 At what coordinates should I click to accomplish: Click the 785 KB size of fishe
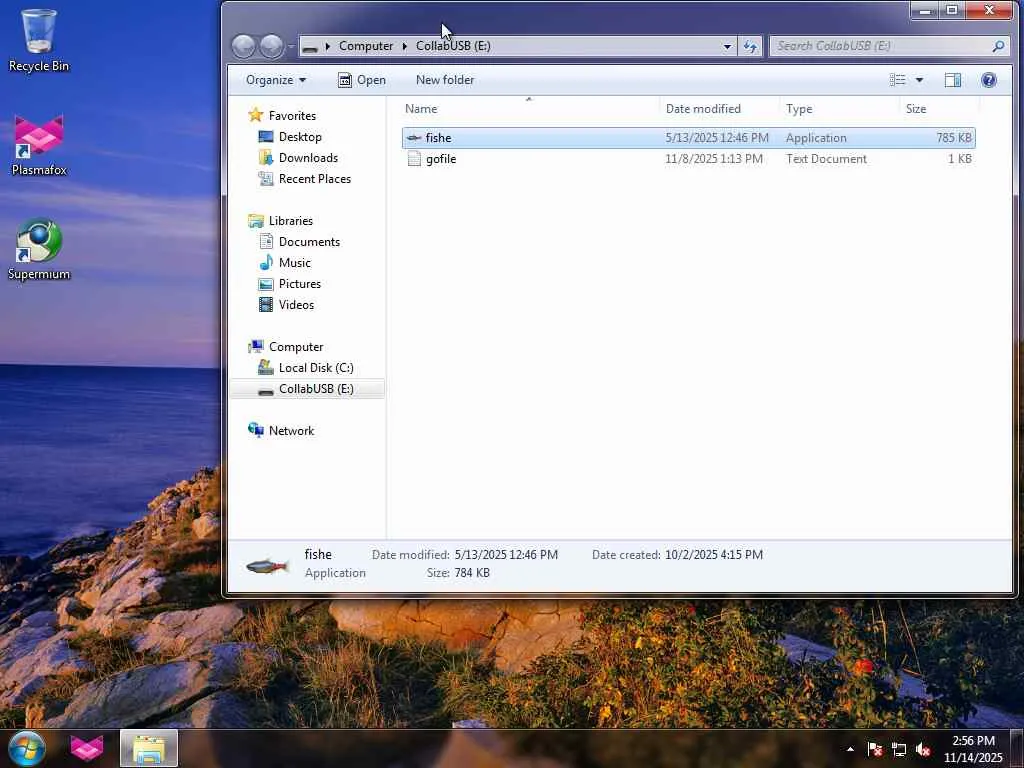click(x=953, y=138)
